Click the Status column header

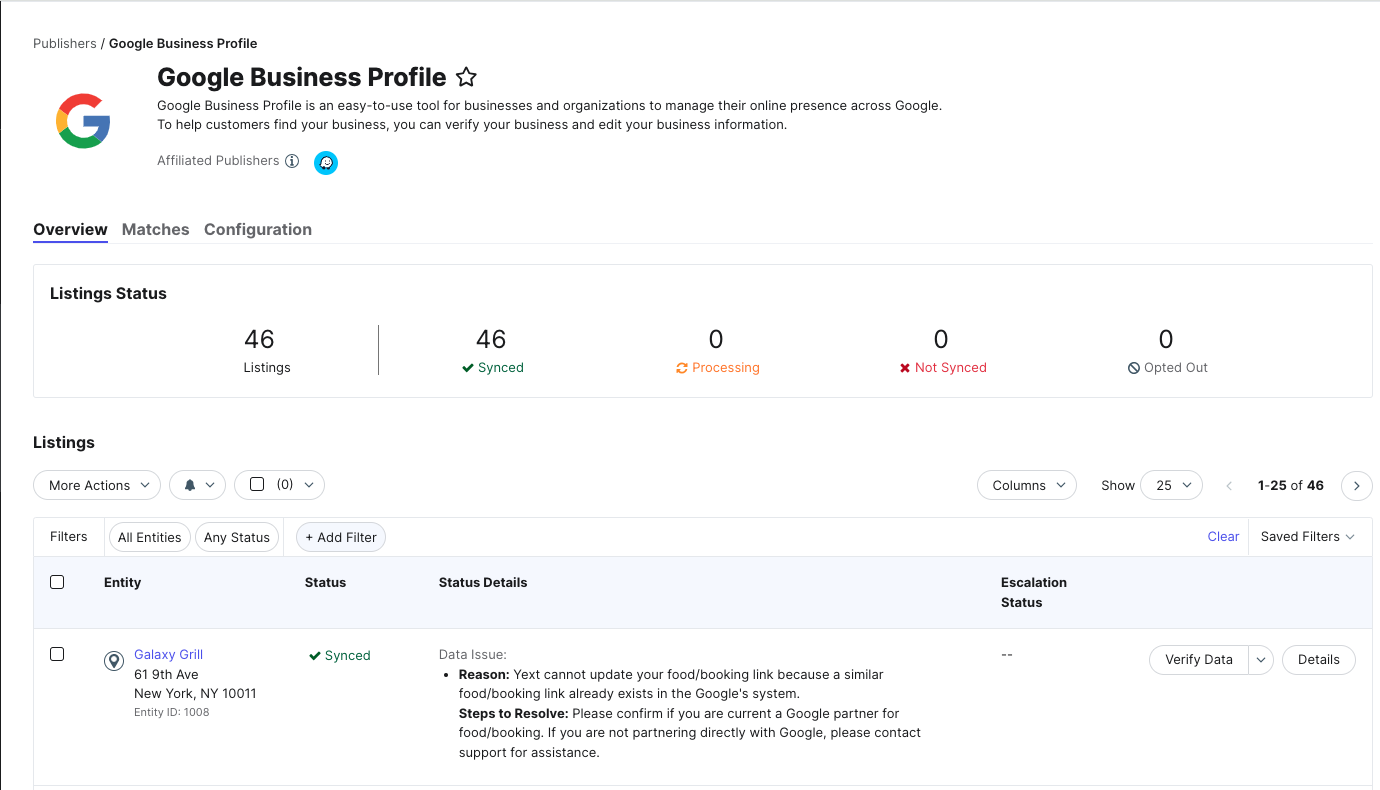pyautogui.click(x=325, y=582)
